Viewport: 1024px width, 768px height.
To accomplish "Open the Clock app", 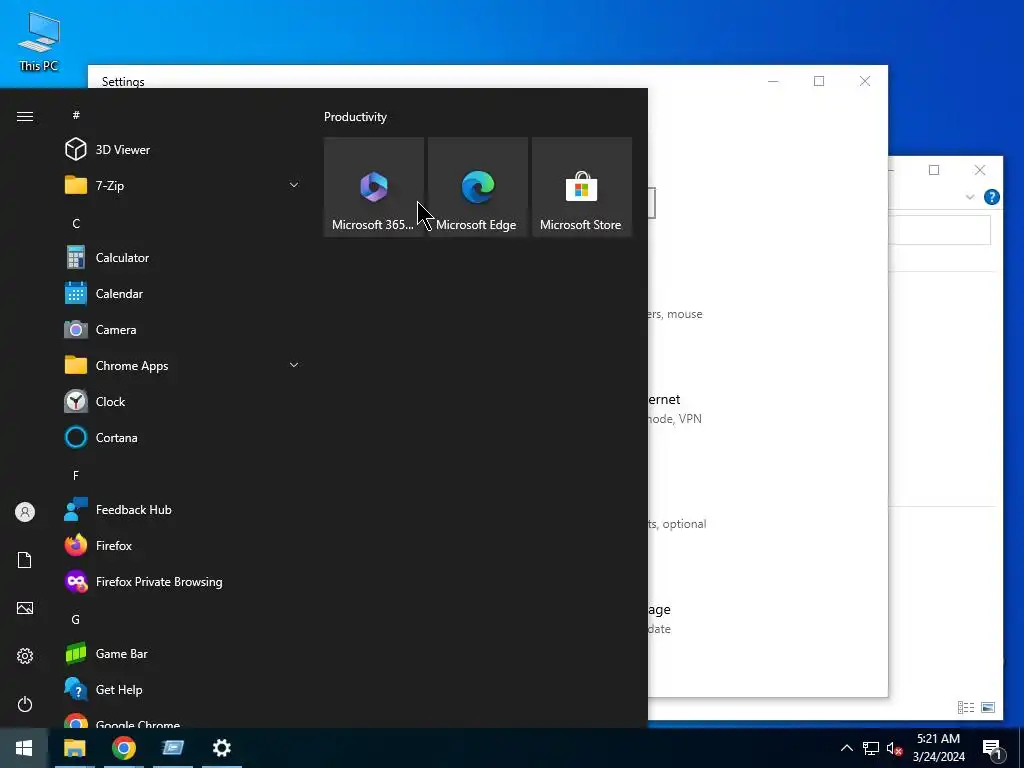I will coord(183,402).
